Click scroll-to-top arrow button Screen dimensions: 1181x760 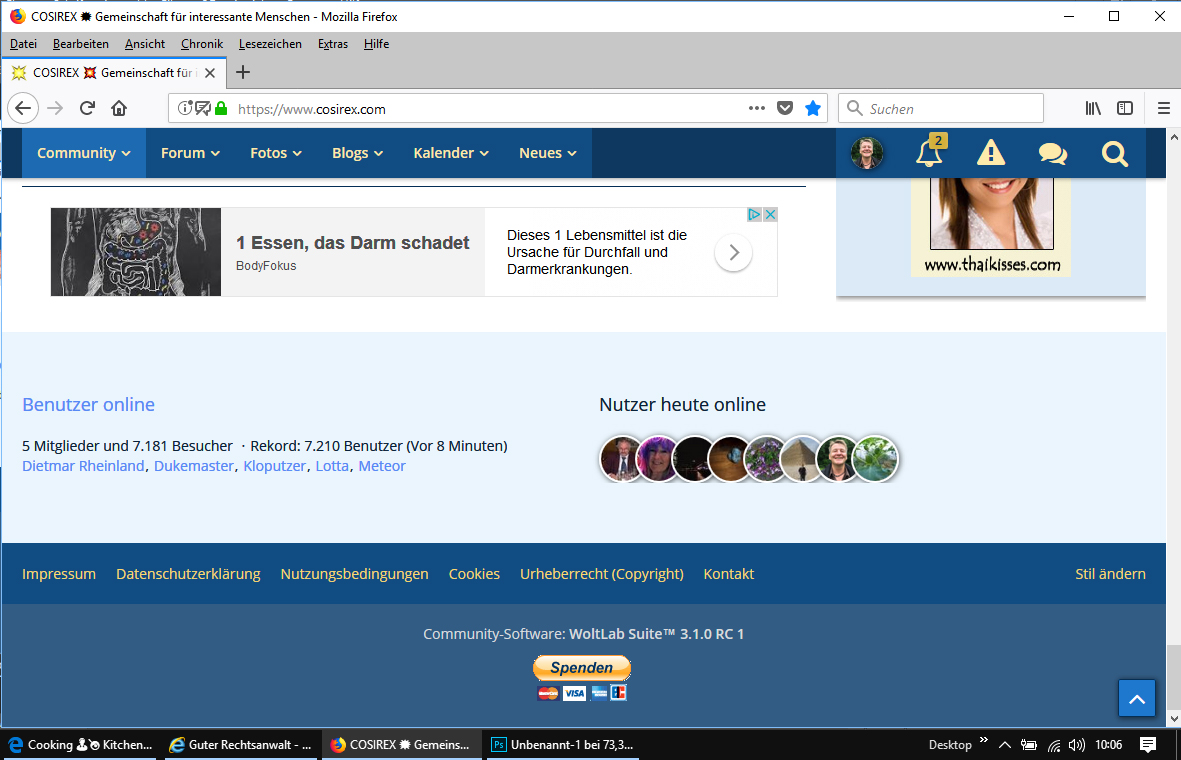[1136, 699]
